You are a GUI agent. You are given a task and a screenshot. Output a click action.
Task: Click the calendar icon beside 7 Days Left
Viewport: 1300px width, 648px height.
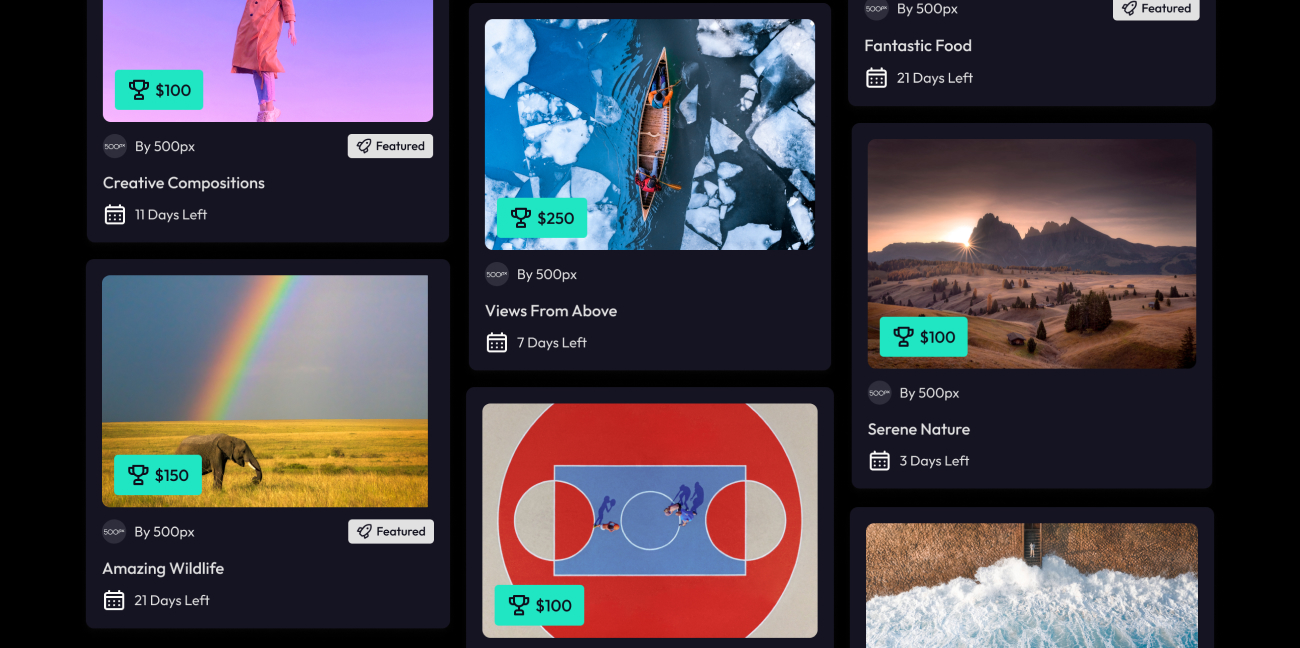[x=497, y=343]
